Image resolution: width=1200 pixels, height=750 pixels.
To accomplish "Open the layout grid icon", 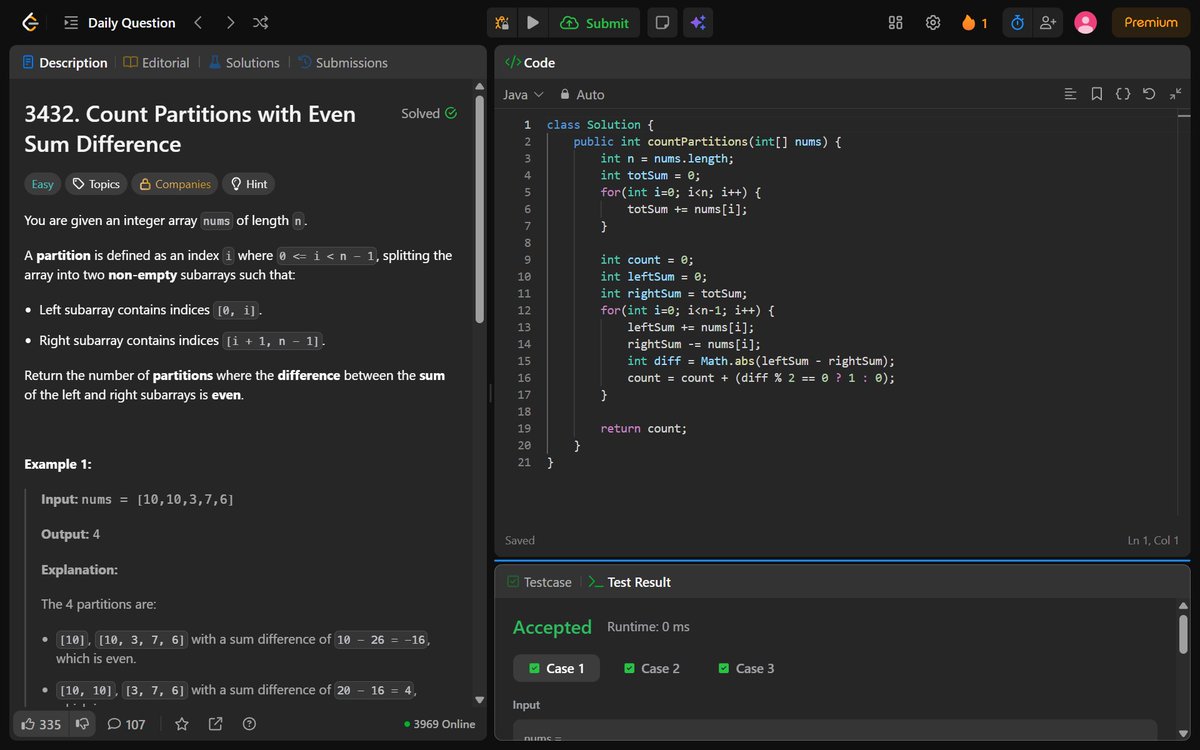I will [x=896, y=22].
